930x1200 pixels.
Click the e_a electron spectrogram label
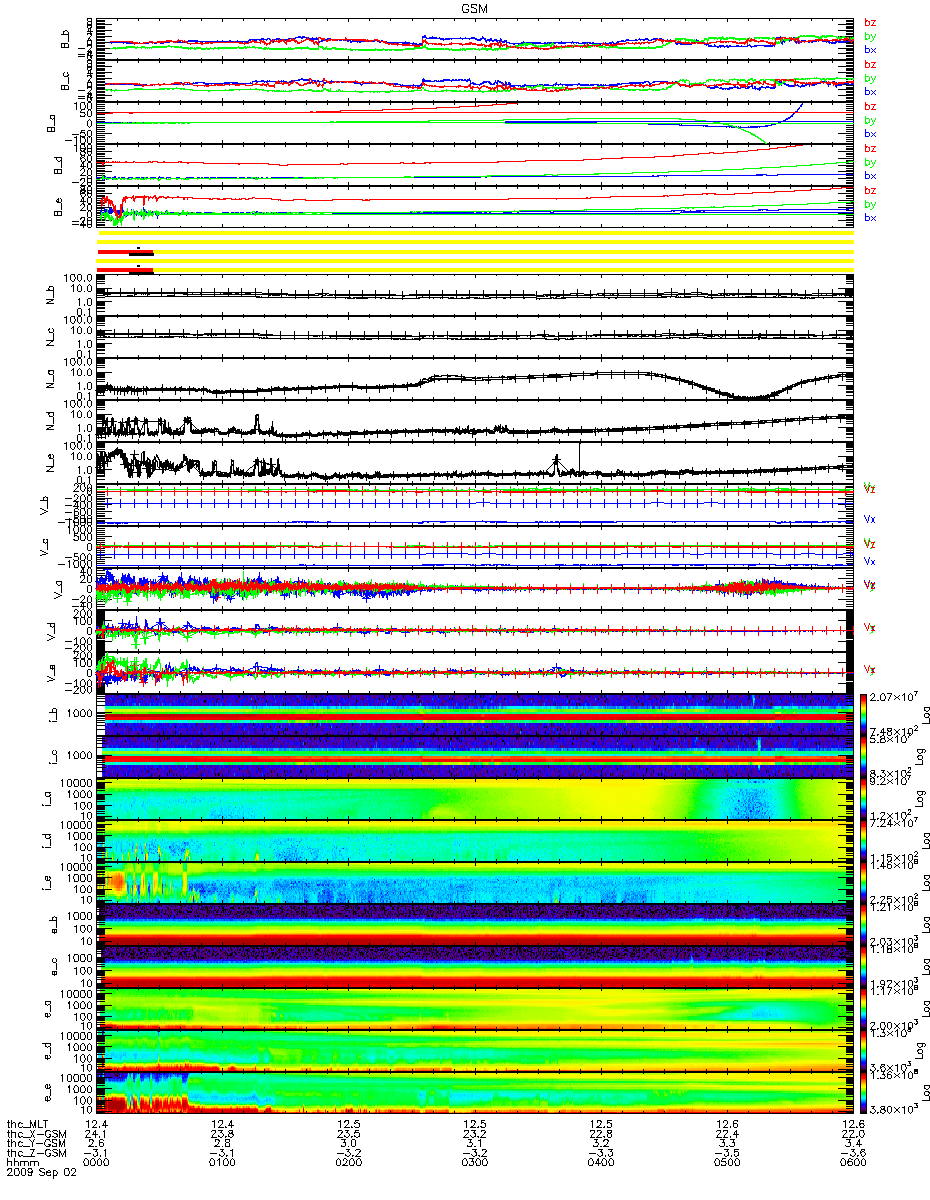(x=48, y=1009)
